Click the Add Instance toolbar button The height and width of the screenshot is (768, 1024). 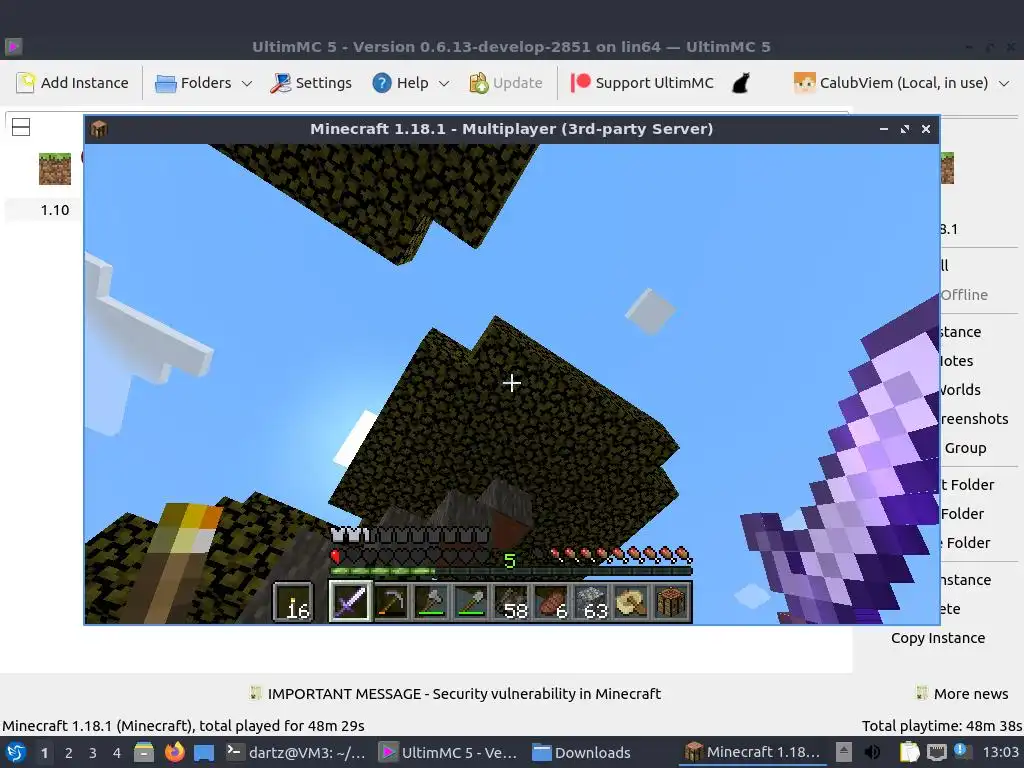click(72, 83)
